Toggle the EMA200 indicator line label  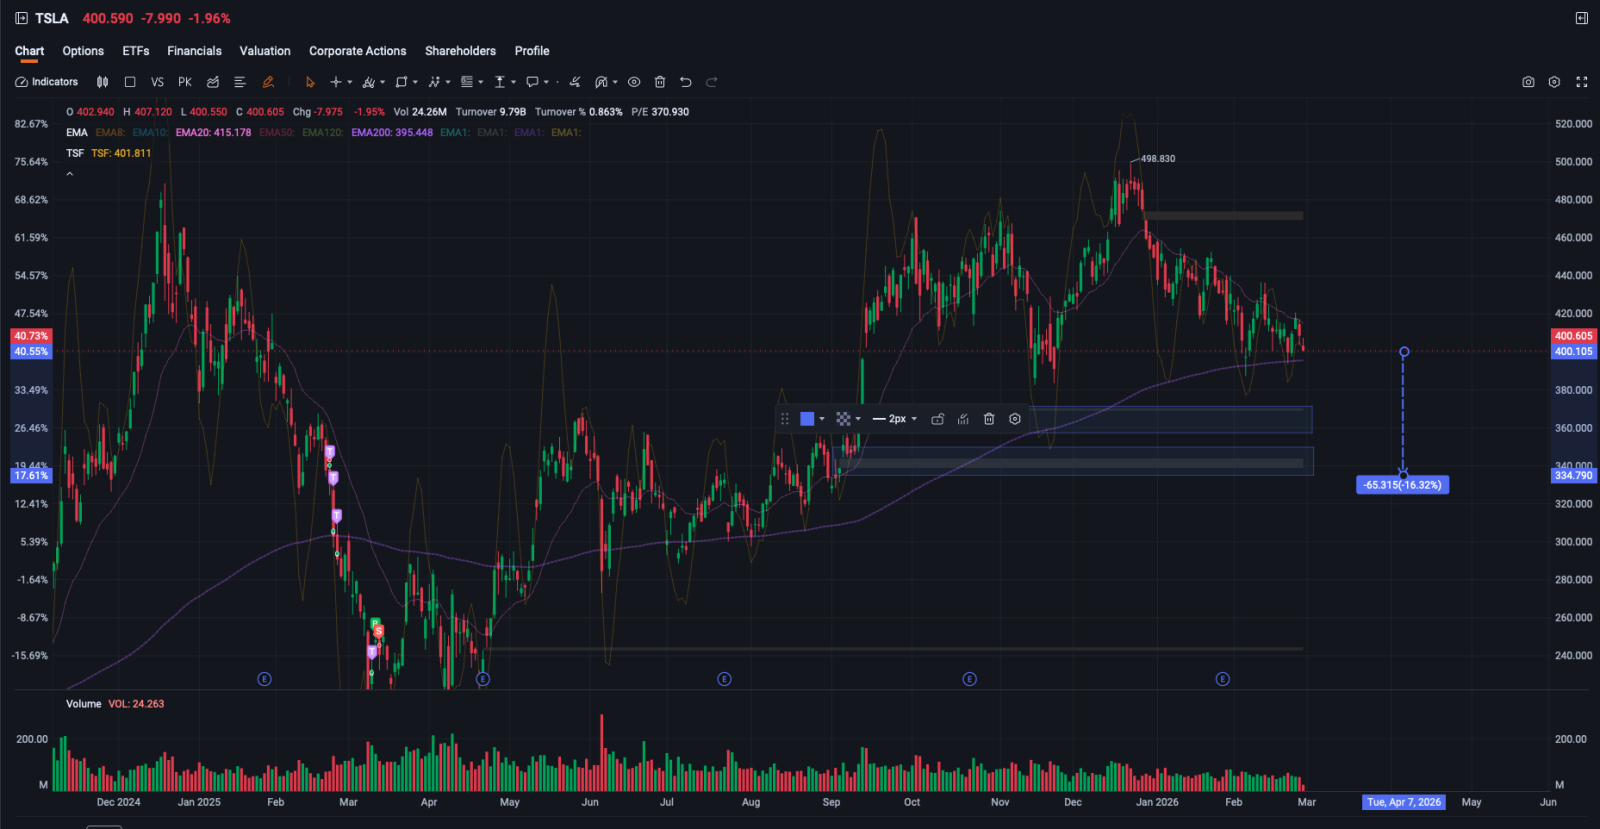tap(392, 132)
